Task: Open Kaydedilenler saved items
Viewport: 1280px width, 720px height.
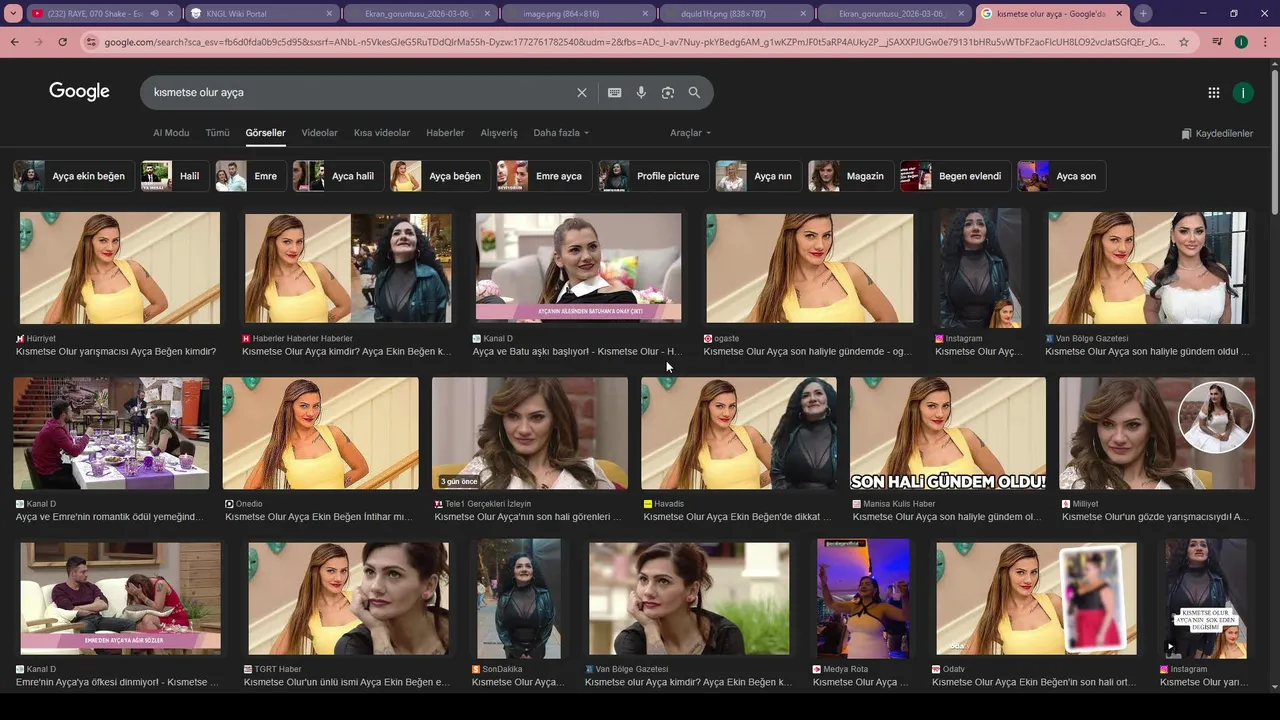Action: pos(1217,133)
